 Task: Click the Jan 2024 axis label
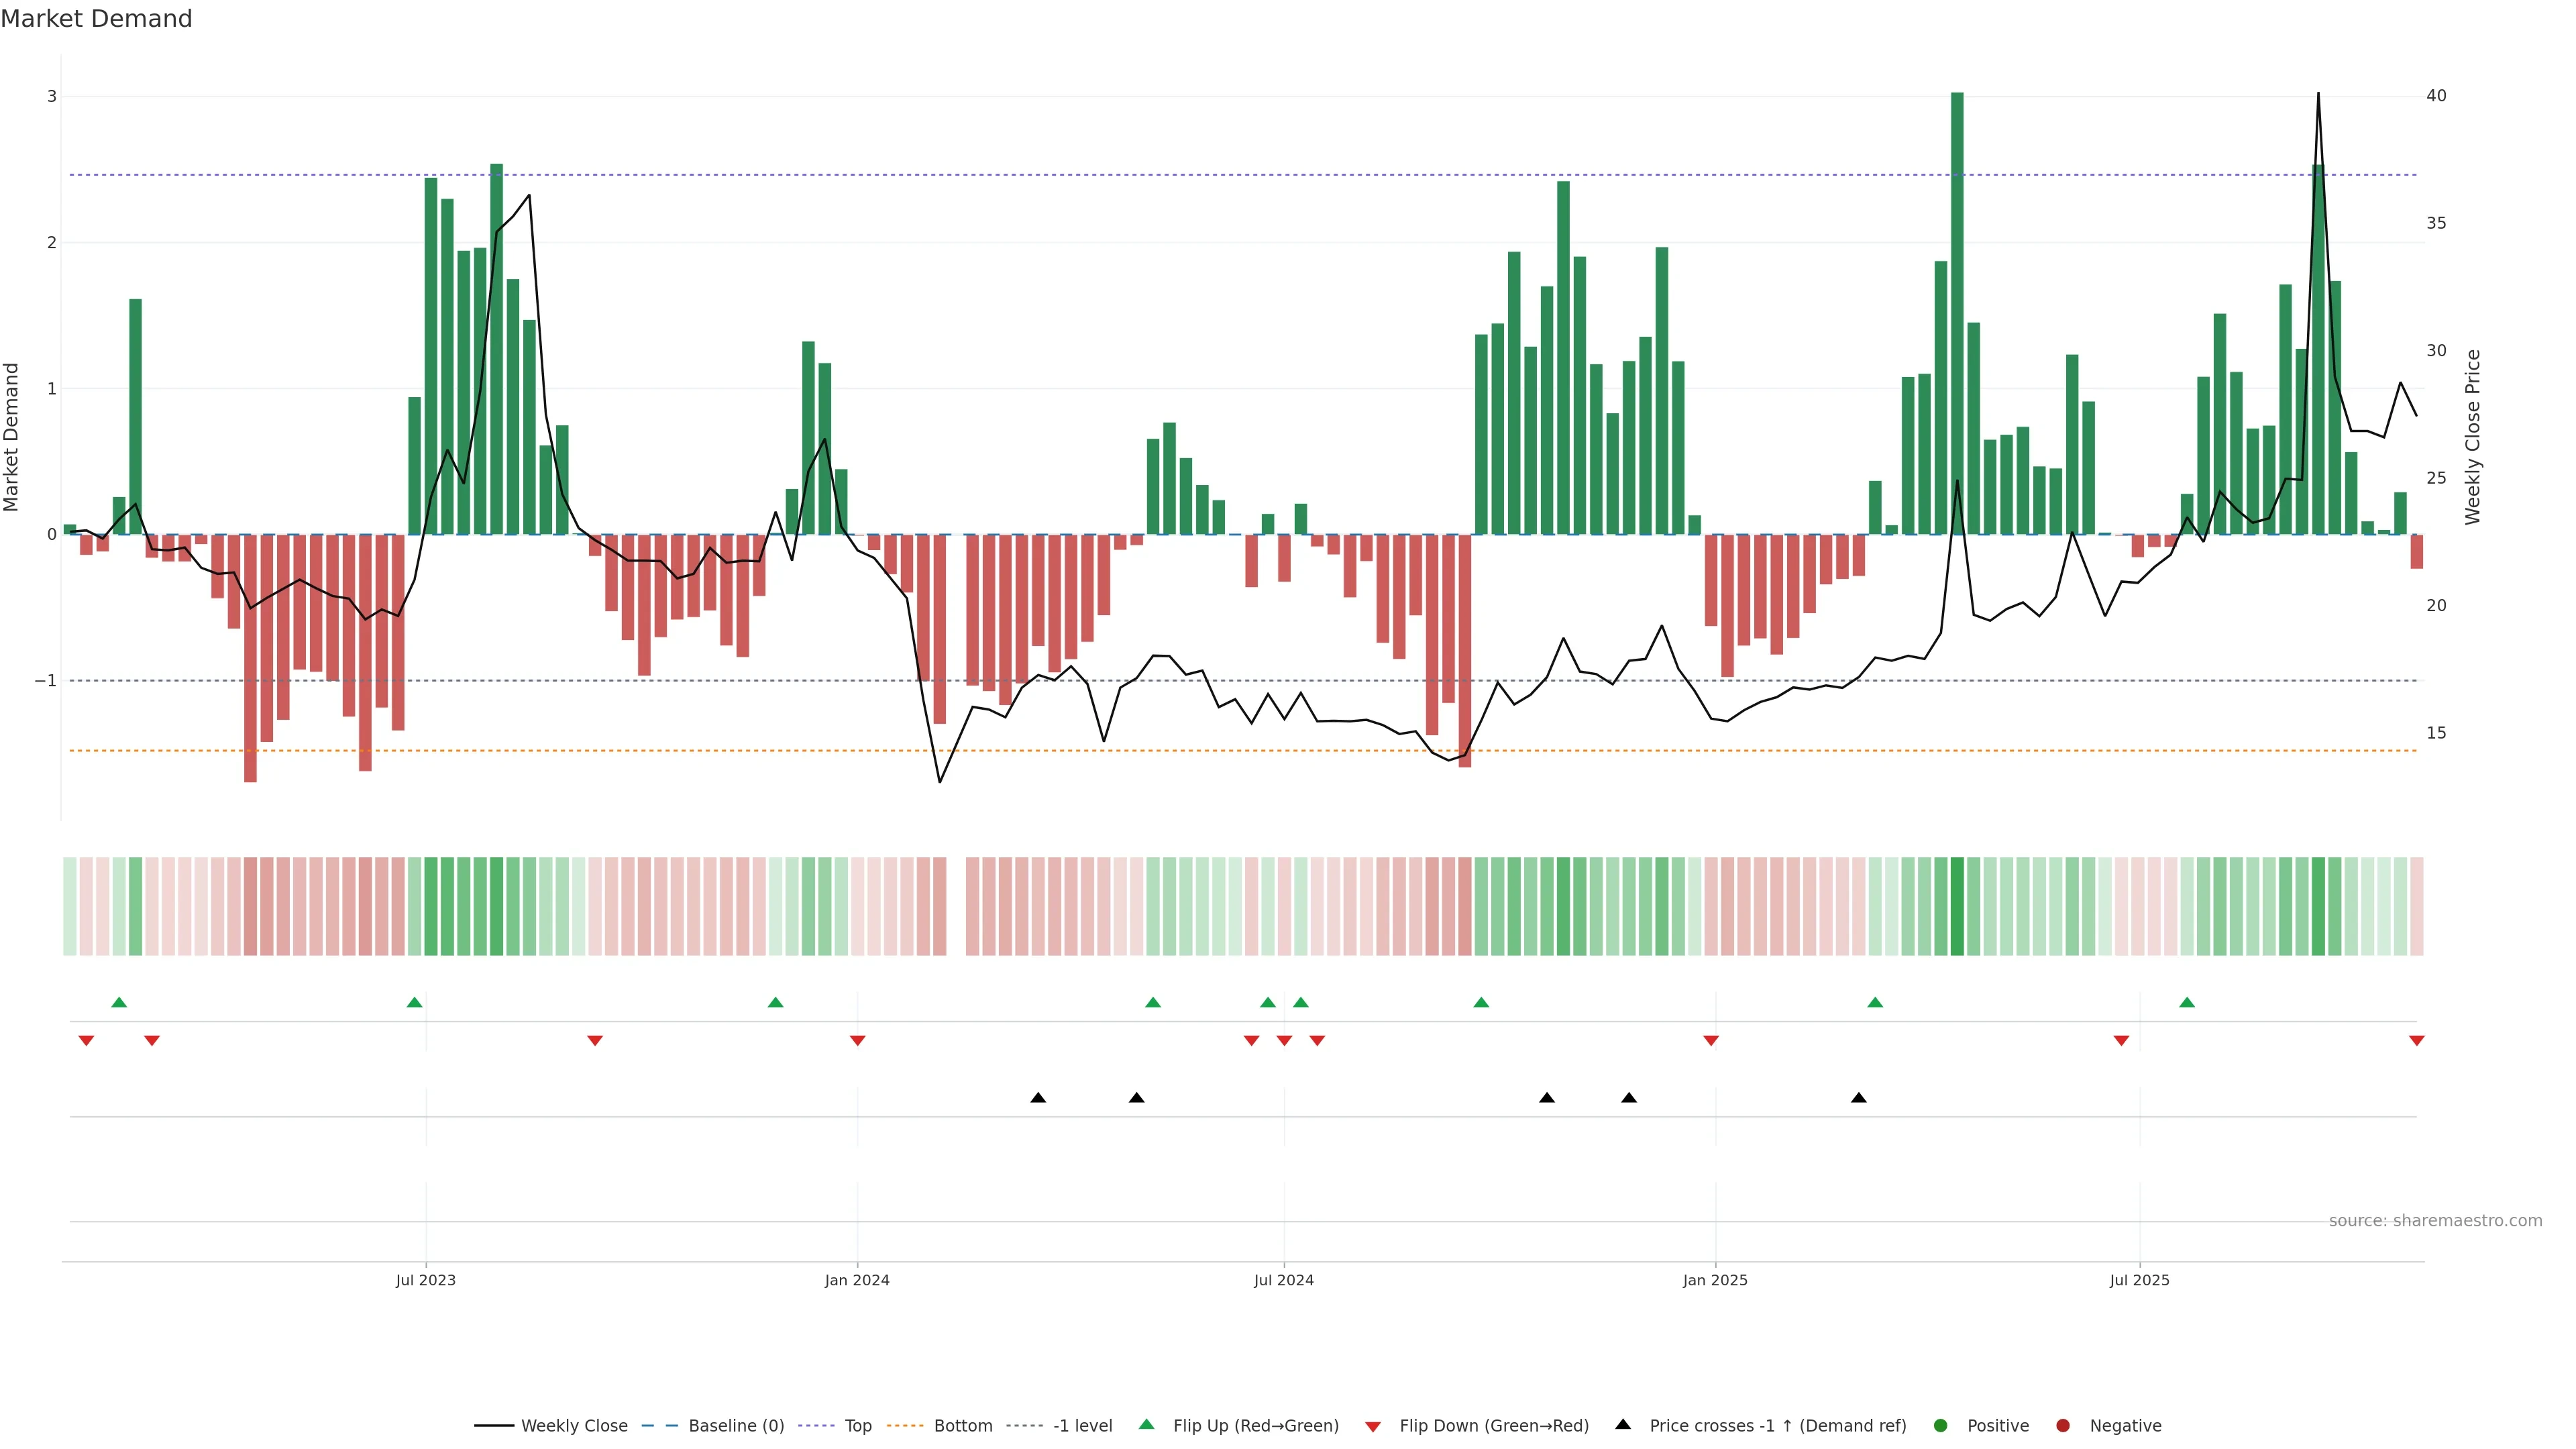(x=857, y=1280)
